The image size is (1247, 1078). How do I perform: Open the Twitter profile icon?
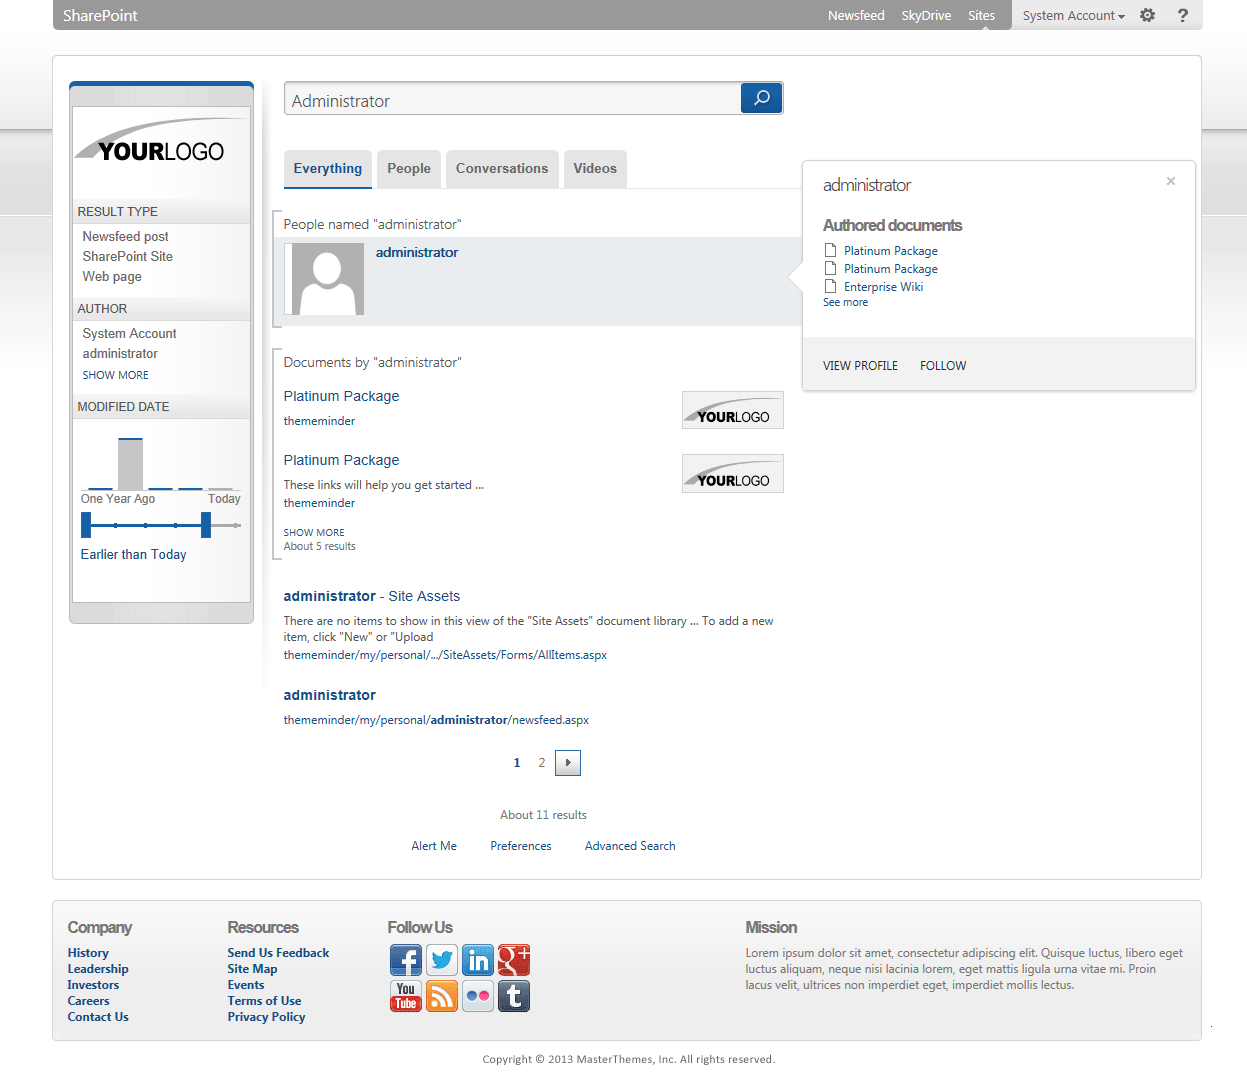[x=442, y=960]
